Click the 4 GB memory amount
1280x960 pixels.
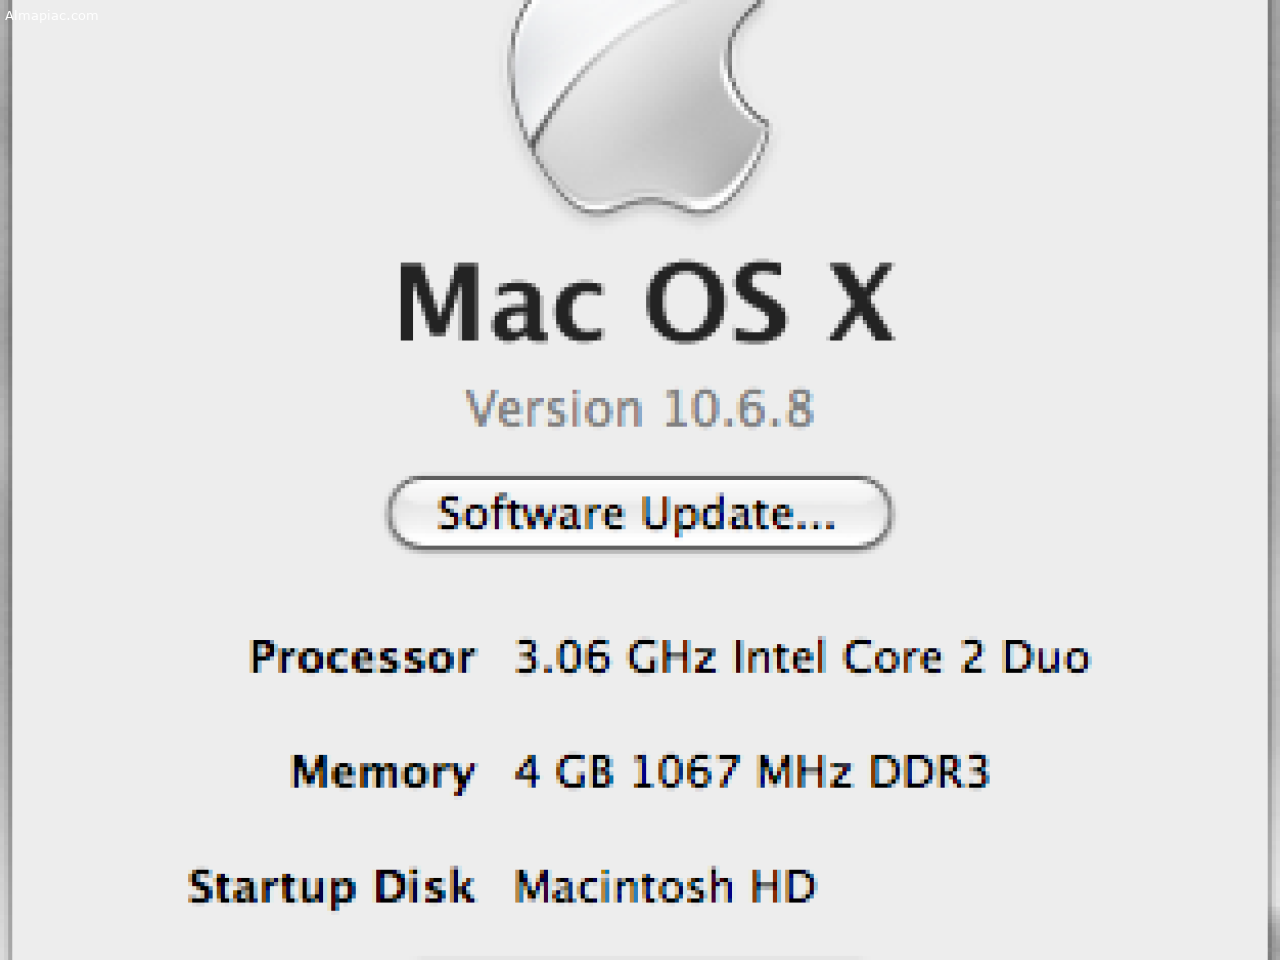click(x=564, y=772)
